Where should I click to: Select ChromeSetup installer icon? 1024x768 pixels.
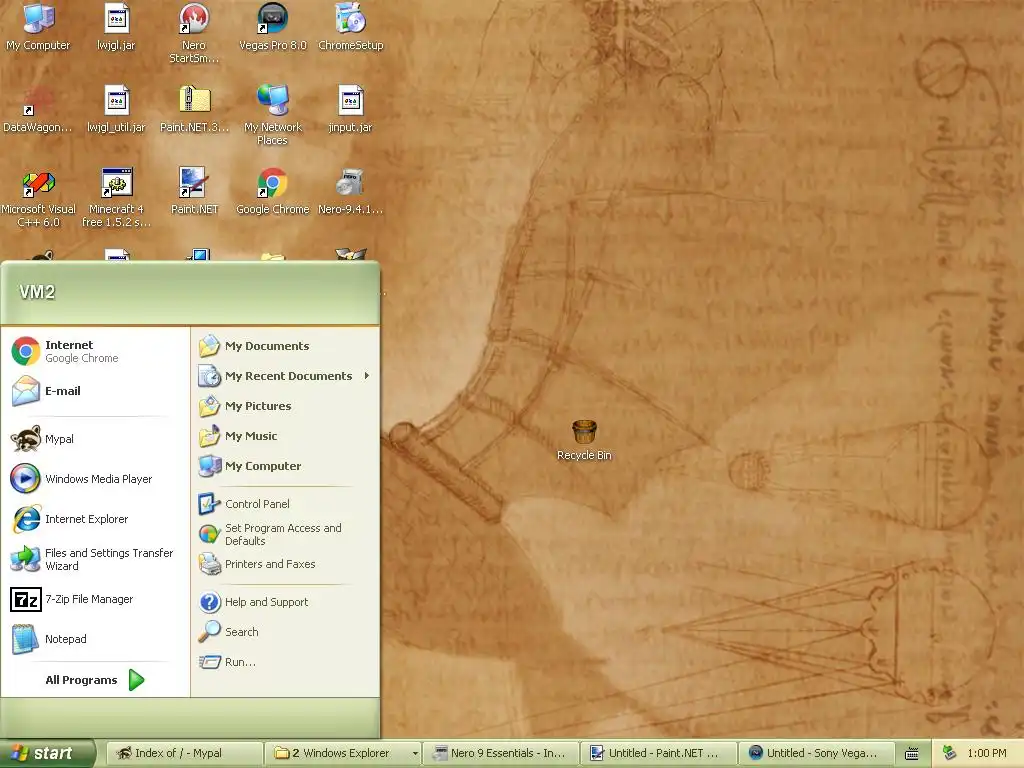click(x=351, y=27)
